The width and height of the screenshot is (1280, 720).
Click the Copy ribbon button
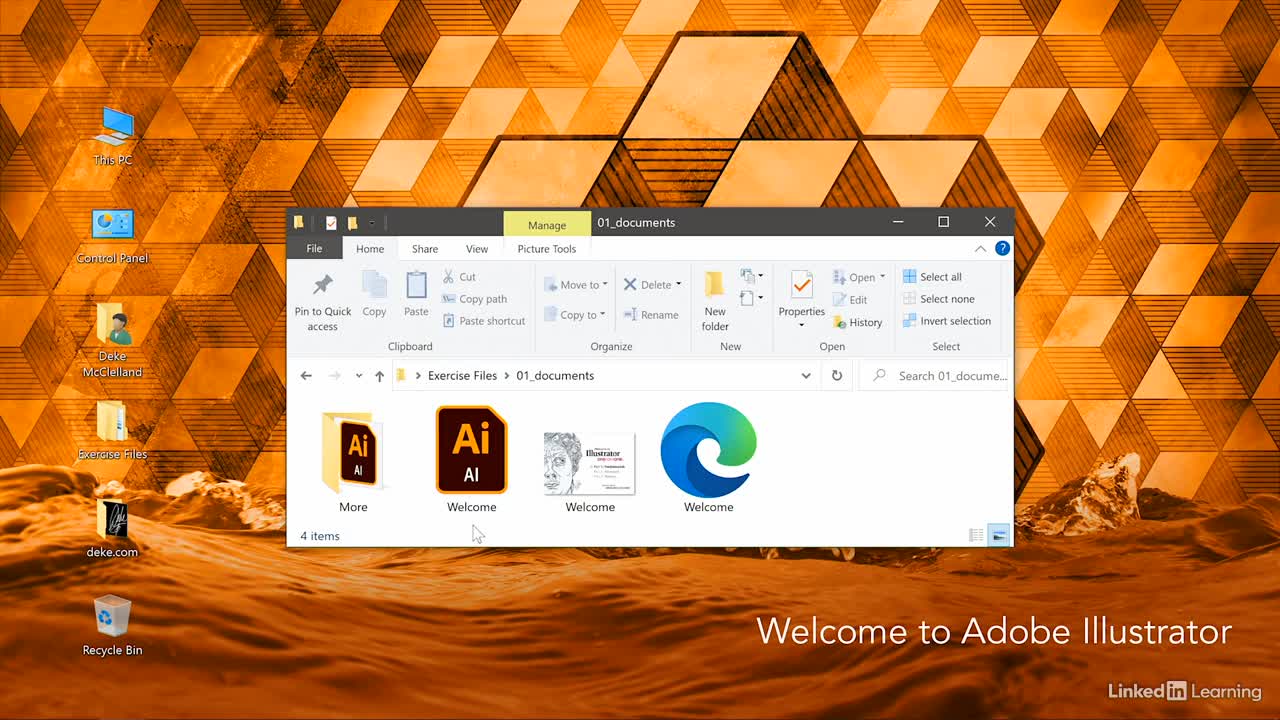coord(374,294)
